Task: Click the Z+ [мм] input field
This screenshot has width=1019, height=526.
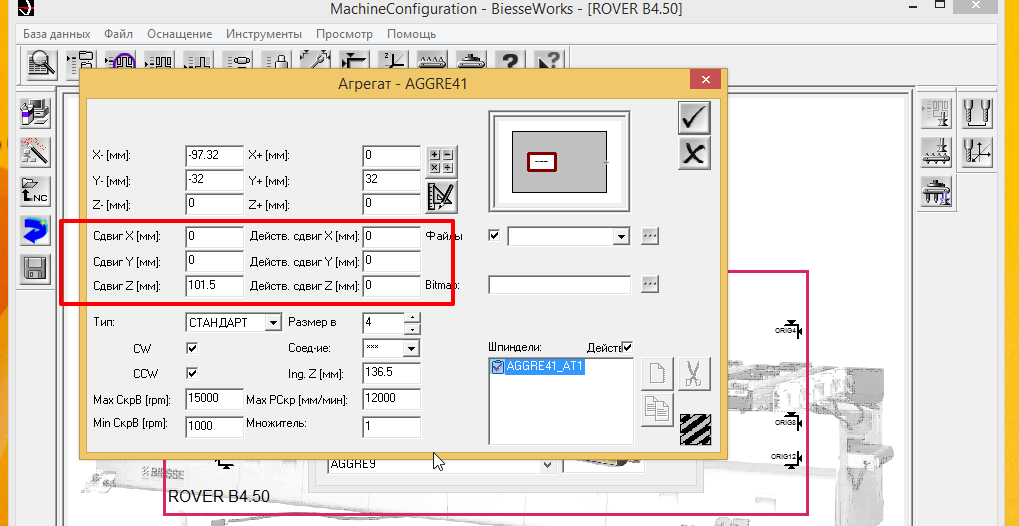Action: (x=391, y=204)
